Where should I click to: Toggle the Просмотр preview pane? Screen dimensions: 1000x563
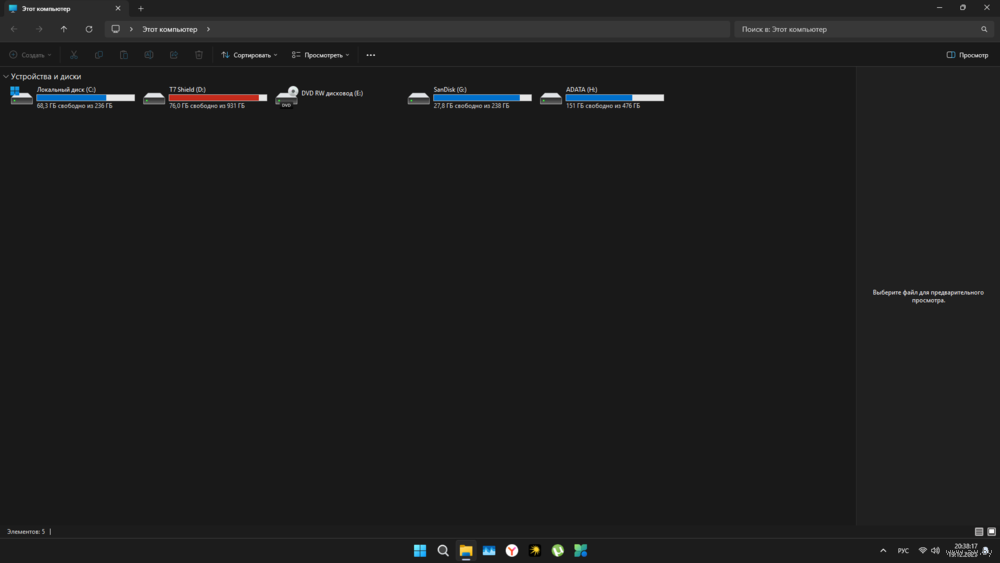pyautogui.click(x=967, y=55)
